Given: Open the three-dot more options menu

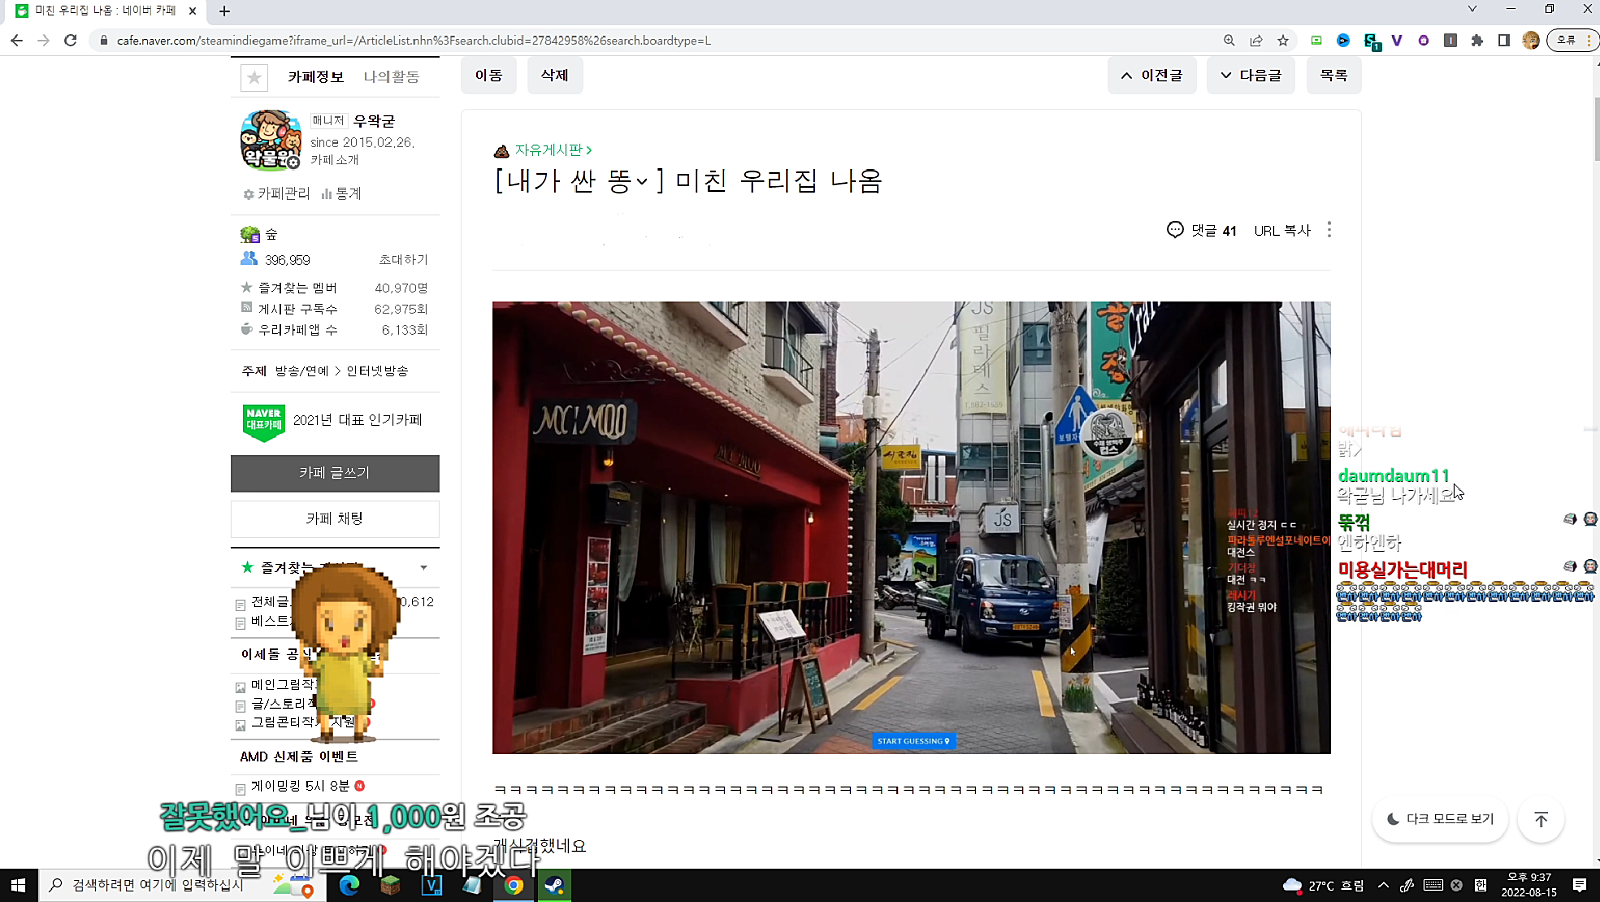Looking at the screenshot, I should click(1329, 230).
